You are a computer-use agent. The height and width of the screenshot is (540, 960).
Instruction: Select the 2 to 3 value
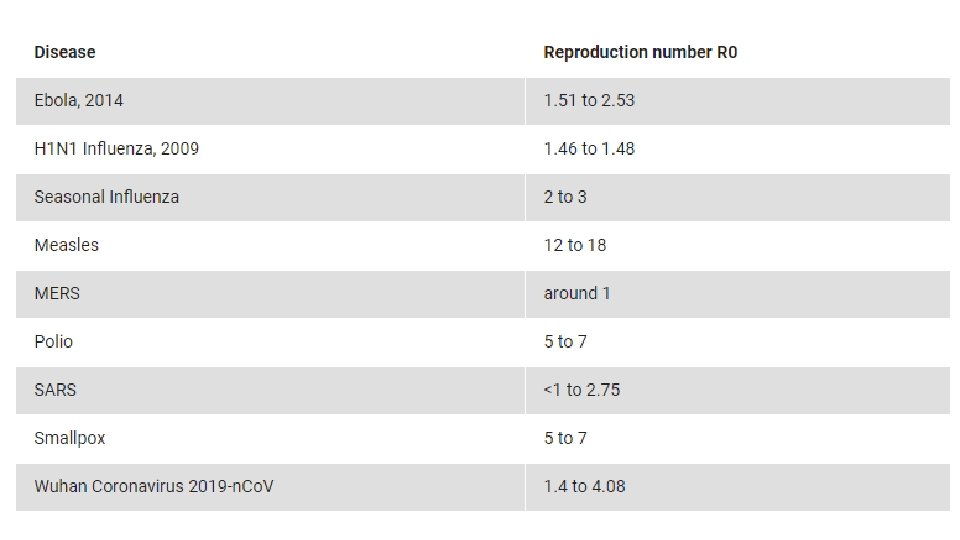tap(565, 197)
